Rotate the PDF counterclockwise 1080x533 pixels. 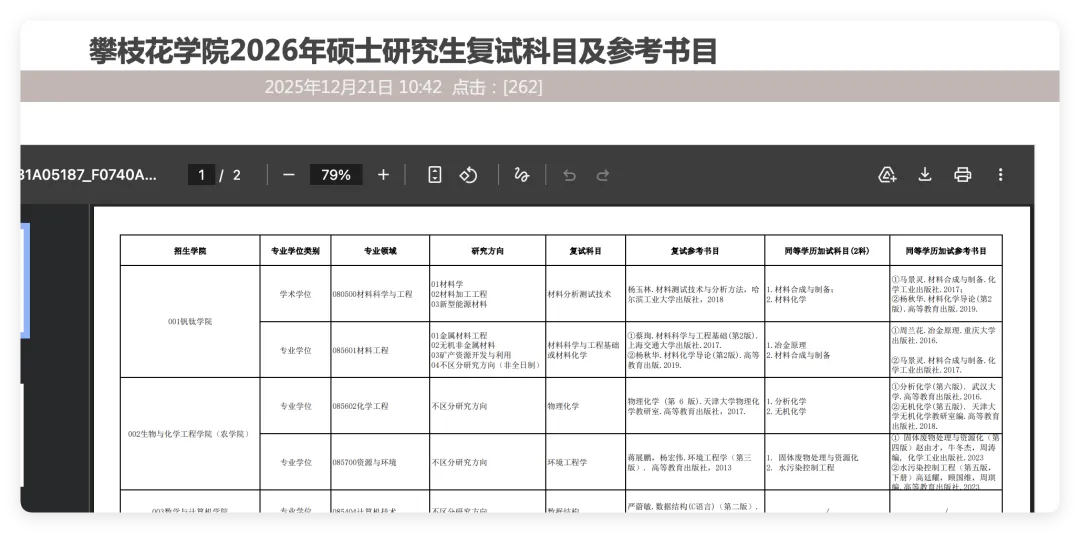(x=468, y=175)
